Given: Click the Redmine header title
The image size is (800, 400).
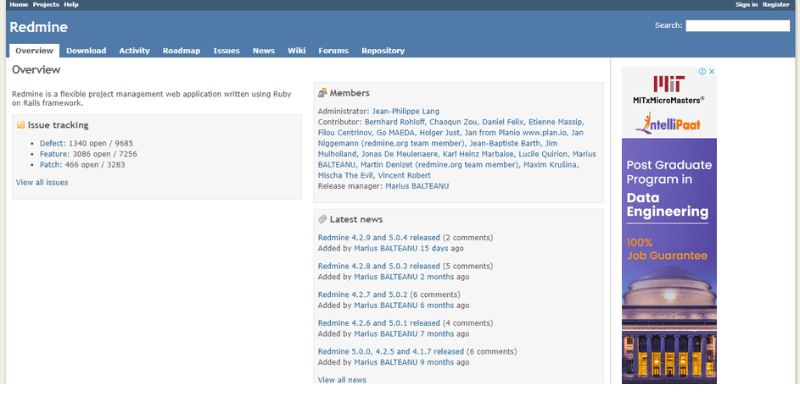Looking at the screenshot, I should (38, 27).
